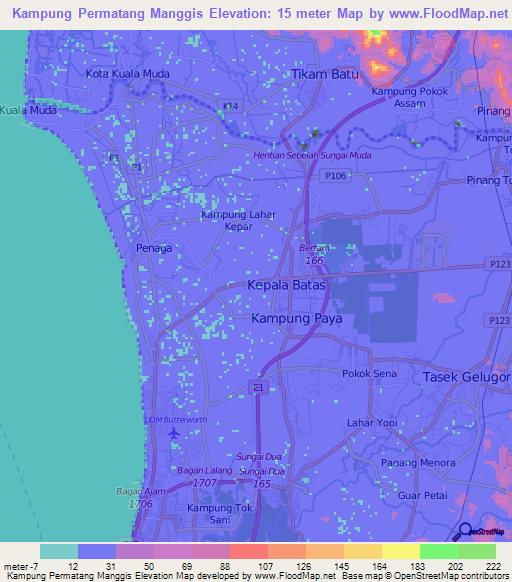The height and width of the screenshot is (582, 512).
Task: Click the Penaga place label
Action: tap(154, 248)
